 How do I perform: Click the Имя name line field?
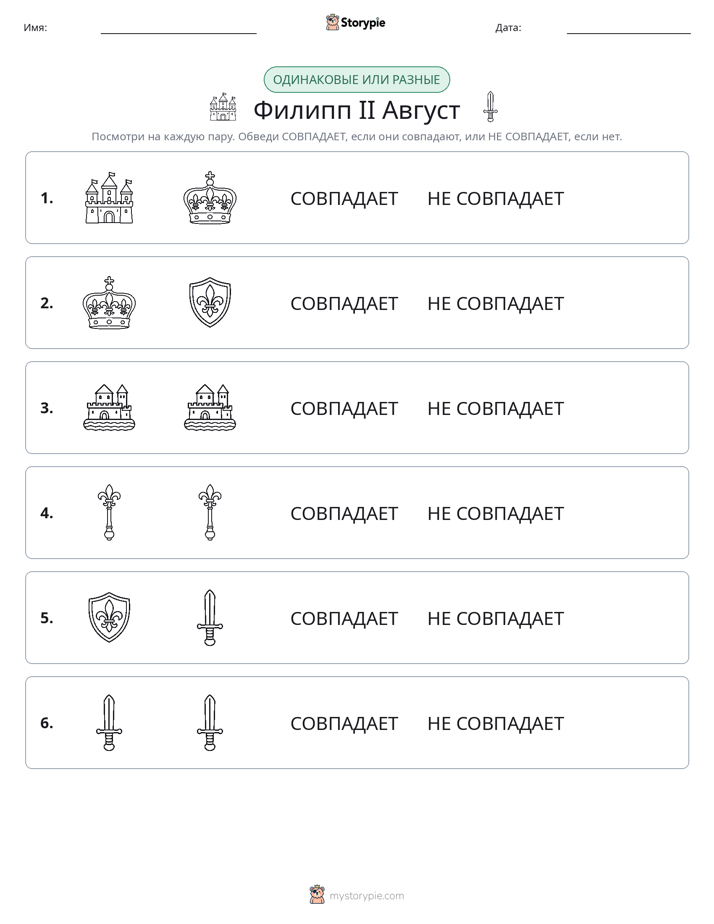178,27
